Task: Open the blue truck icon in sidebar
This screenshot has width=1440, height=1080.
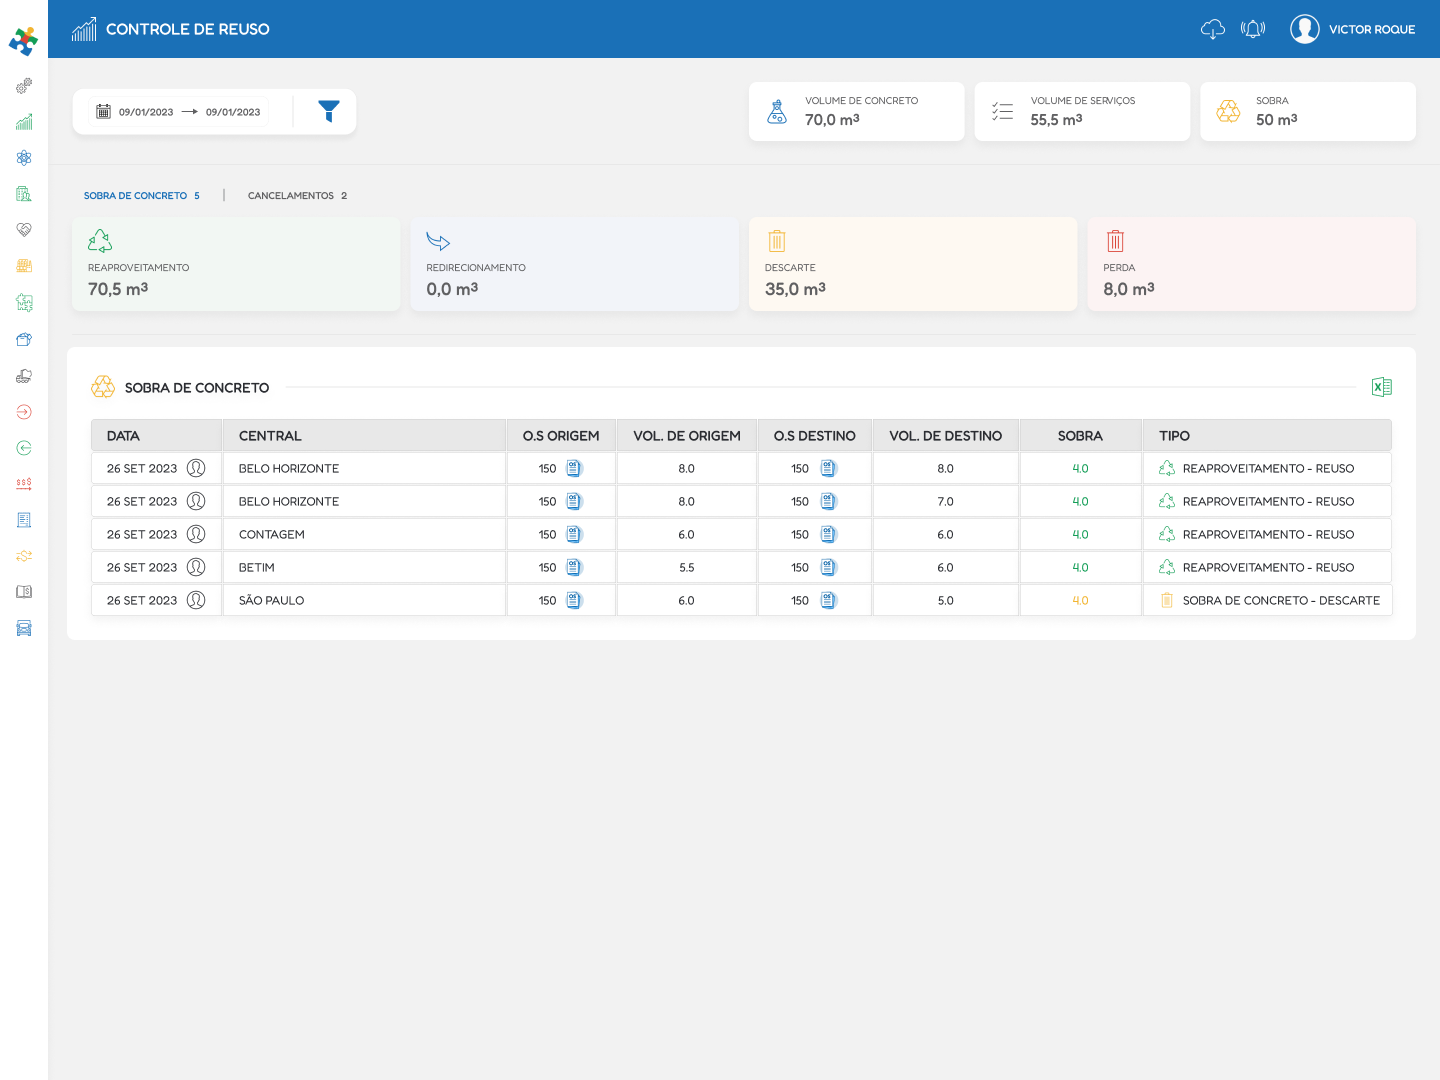Action: point(24,628)
